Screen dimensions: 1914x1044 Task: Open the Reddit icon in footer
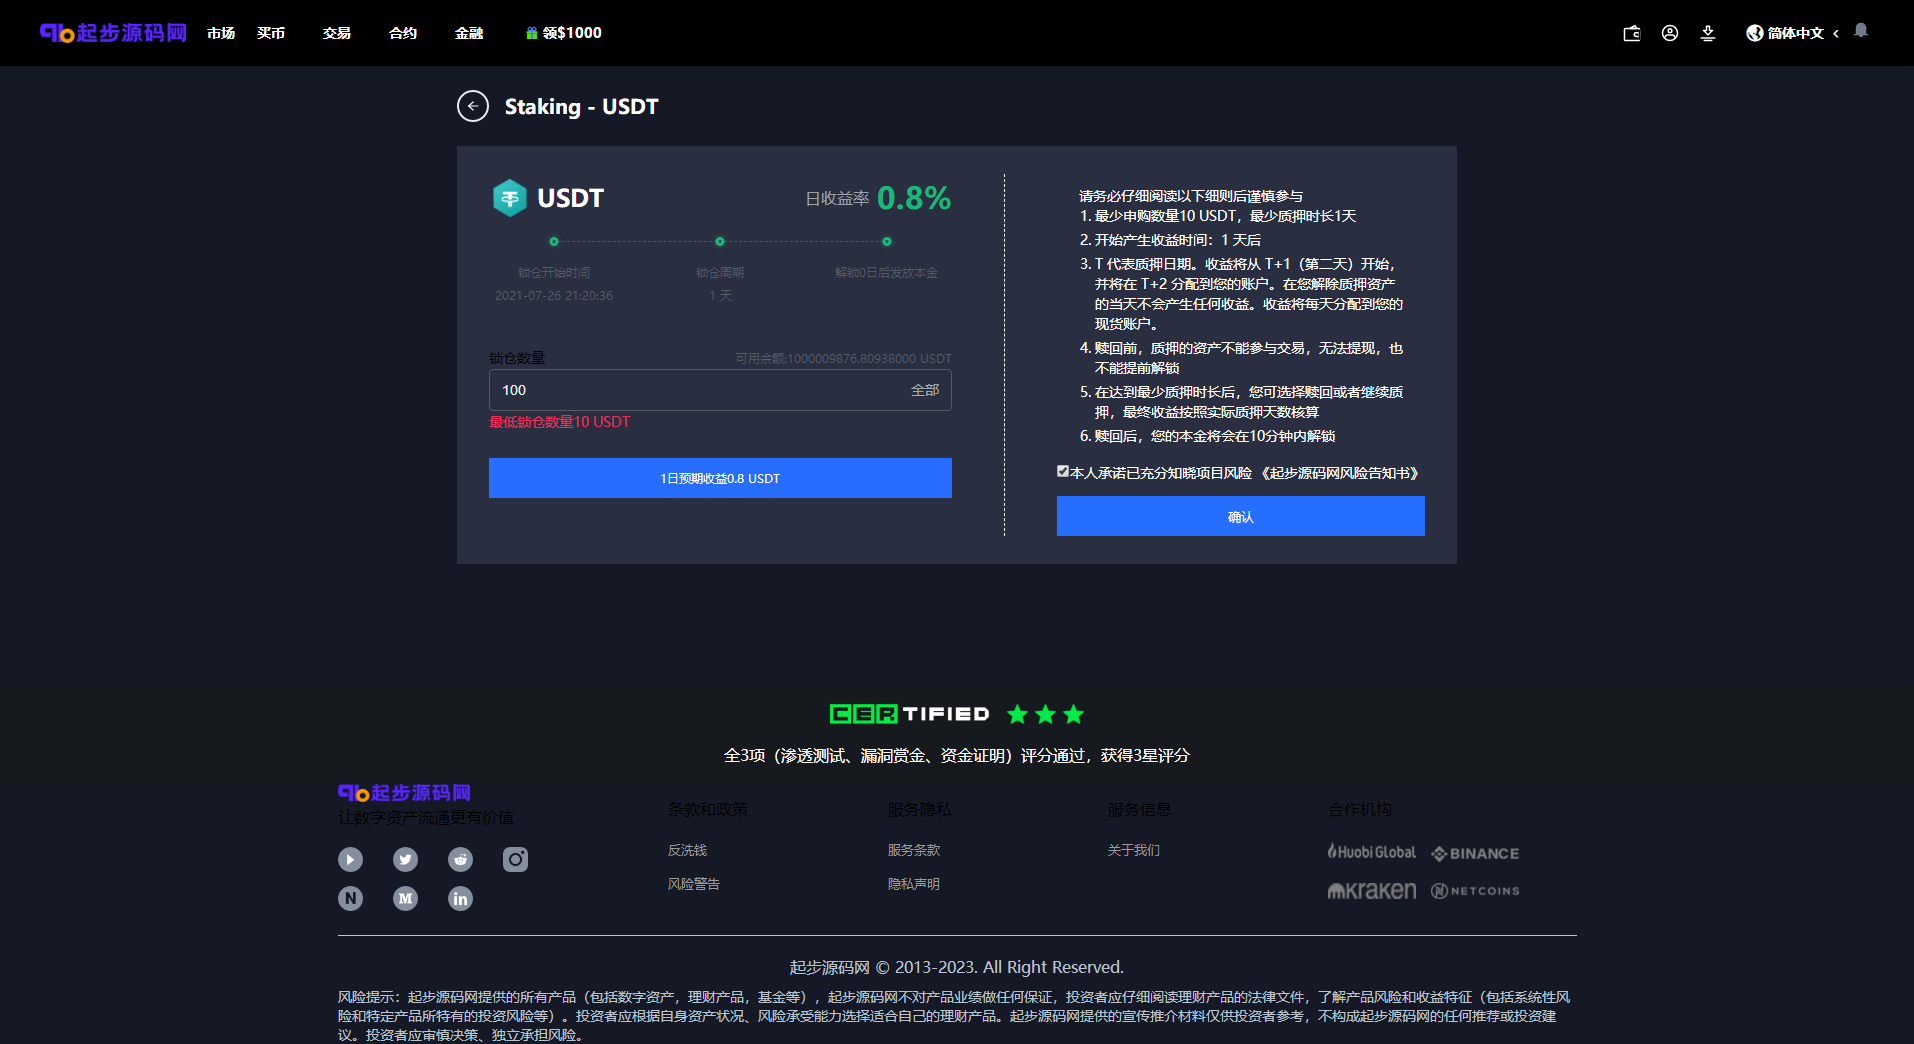[460, 859]
